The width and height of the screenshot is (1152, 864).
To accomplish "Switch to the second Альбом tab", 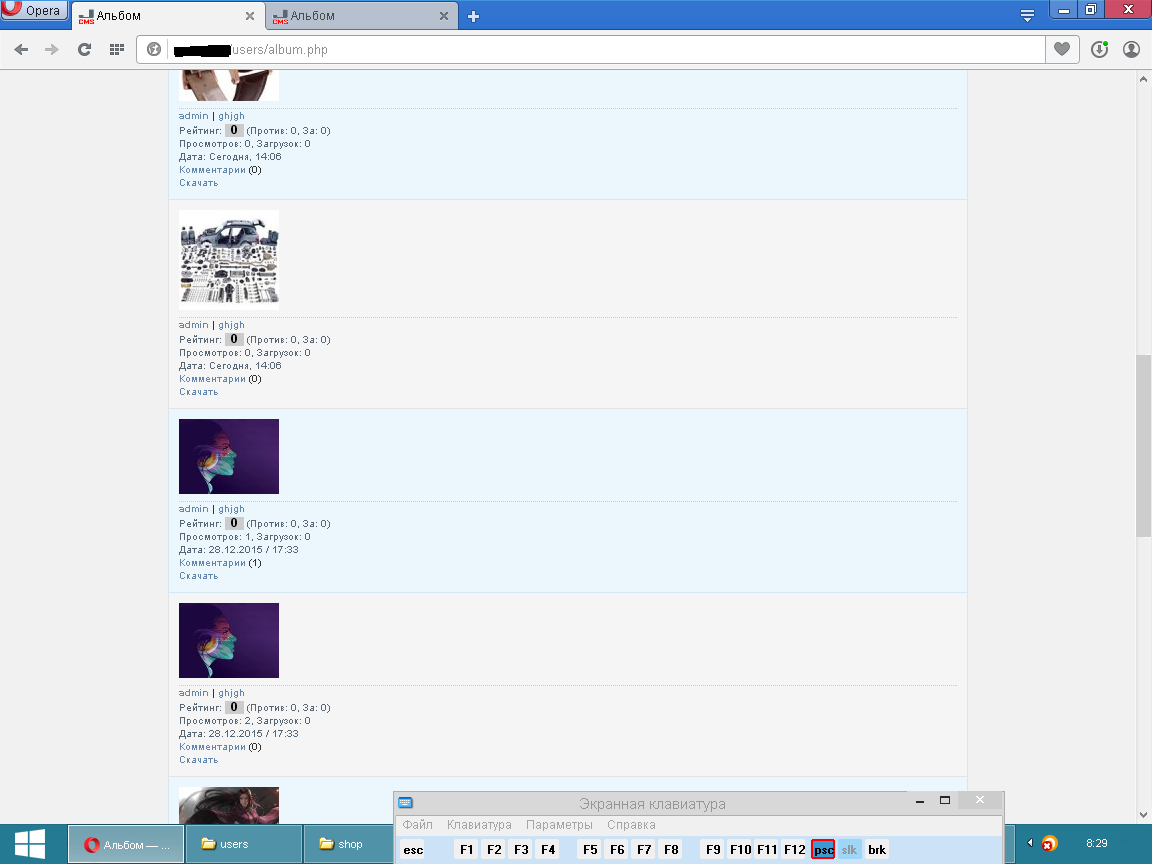I will [x=361, y=15].
